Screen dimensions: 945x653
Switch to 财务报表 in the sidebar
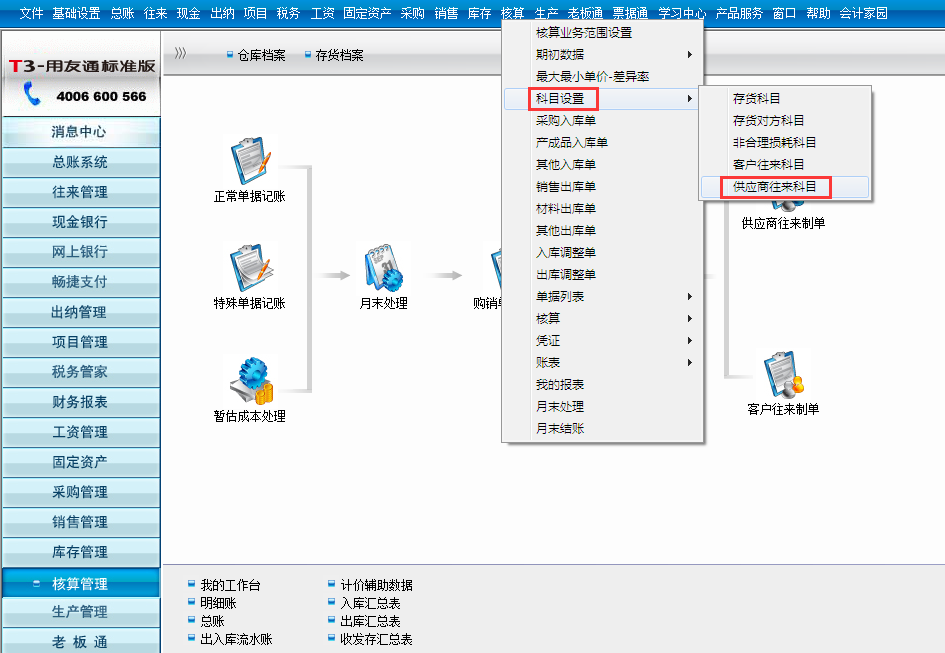tap(80, 402)
